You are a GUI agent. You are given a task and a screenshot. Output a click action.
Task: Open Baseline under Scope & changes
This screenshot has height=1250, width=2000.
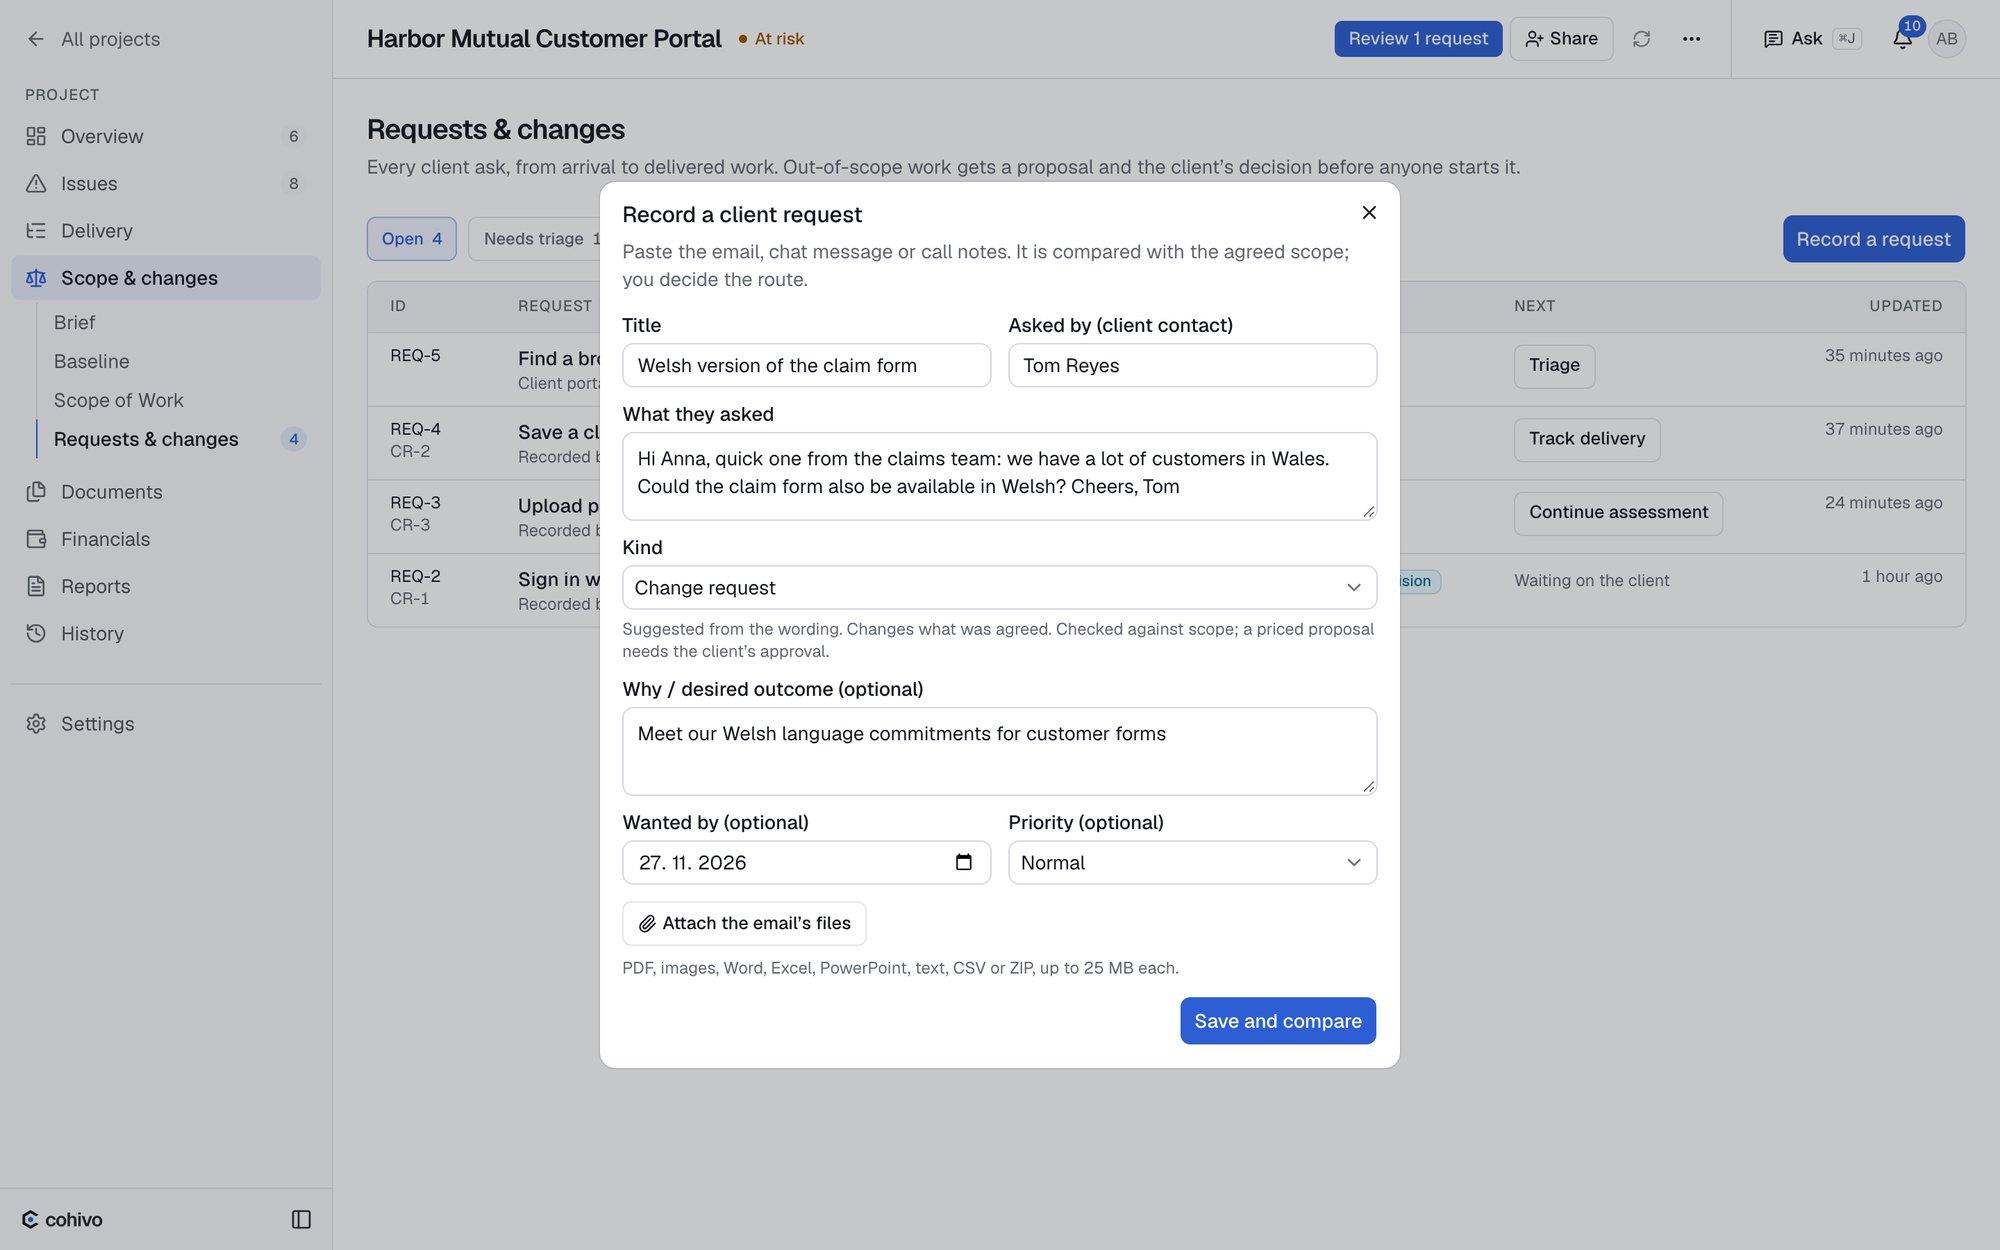[91, 361]
